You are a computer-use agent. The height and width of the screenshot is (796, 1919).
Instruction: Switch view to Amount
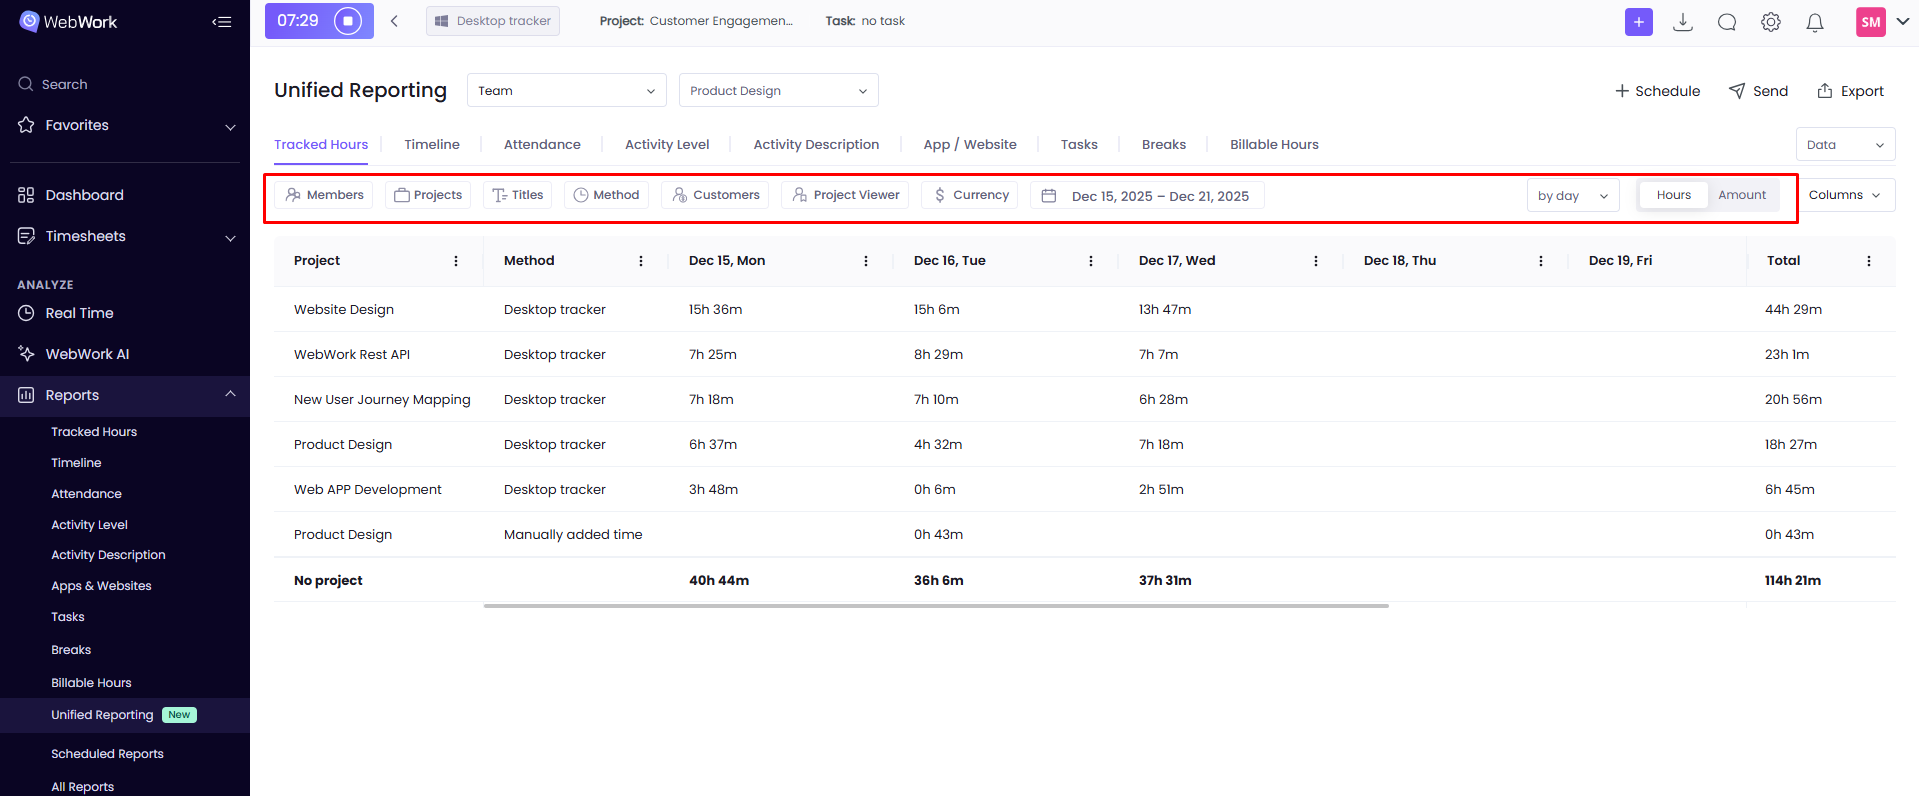coord(1741,195)
